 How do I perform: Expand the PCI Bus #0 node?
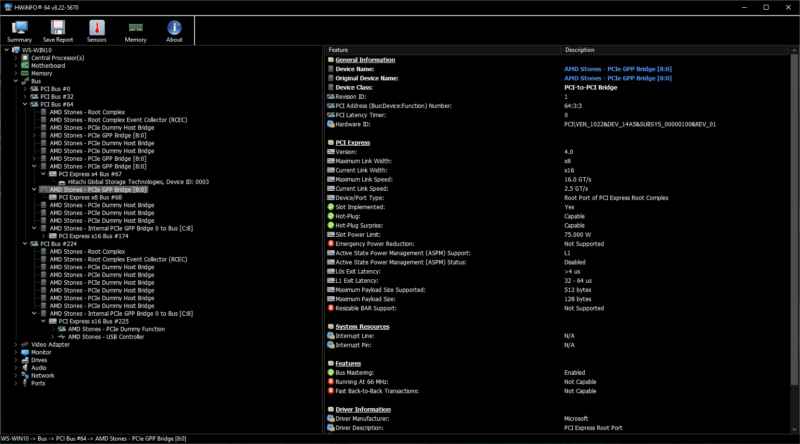24,88
